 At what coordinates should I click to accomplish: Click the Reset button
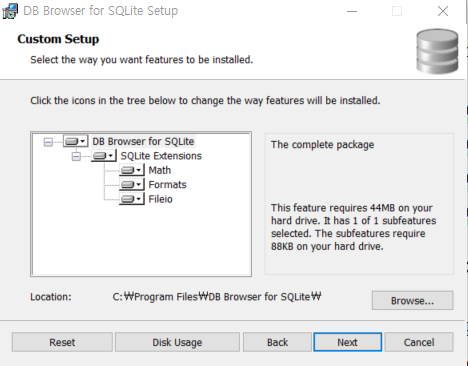click(62, 342)
